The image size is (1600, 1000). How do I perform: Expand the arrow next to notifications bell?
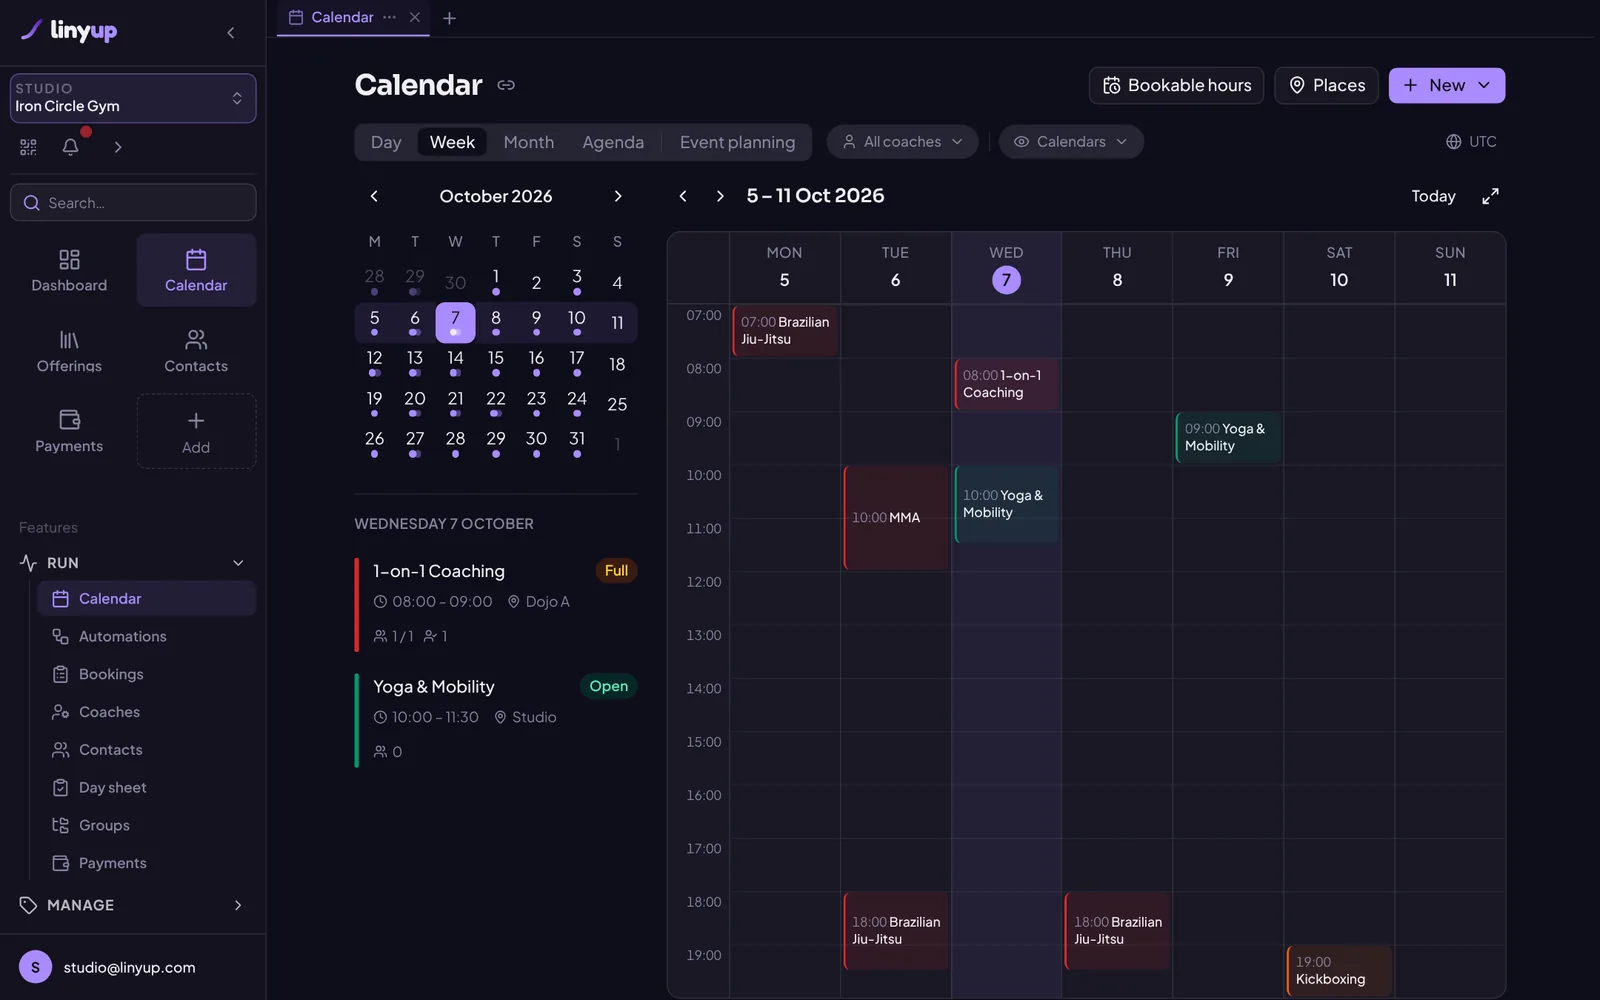(118, 147)
